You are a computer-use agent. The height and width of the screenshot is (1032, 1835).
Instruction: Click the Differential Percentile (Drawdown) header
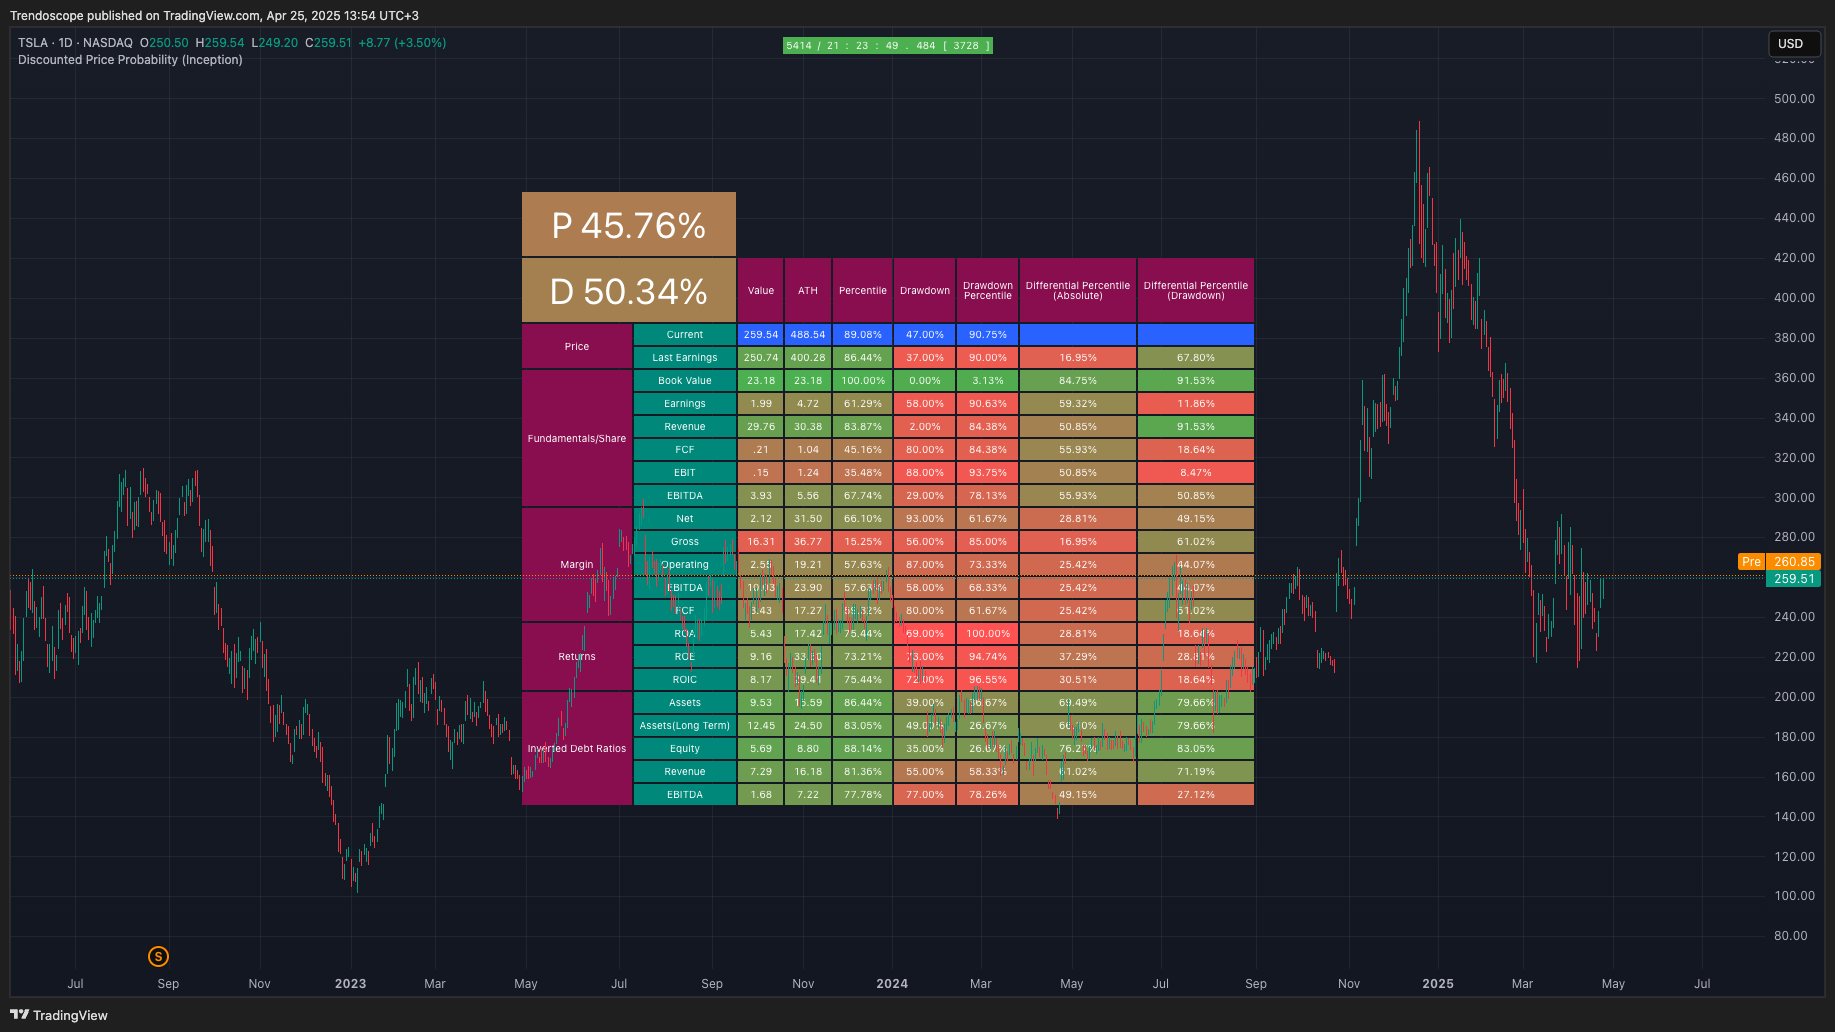1196,291
